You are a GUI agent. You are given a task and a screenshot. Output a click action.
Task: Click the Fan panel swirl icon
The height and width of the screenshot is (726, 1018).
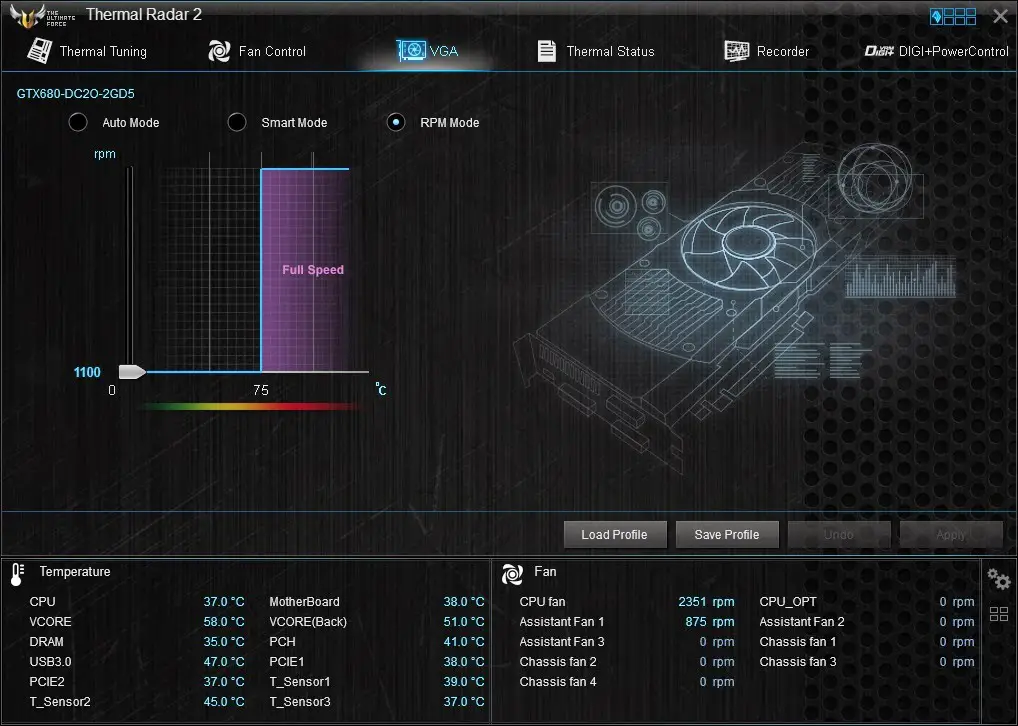click(x=512, y=574)
